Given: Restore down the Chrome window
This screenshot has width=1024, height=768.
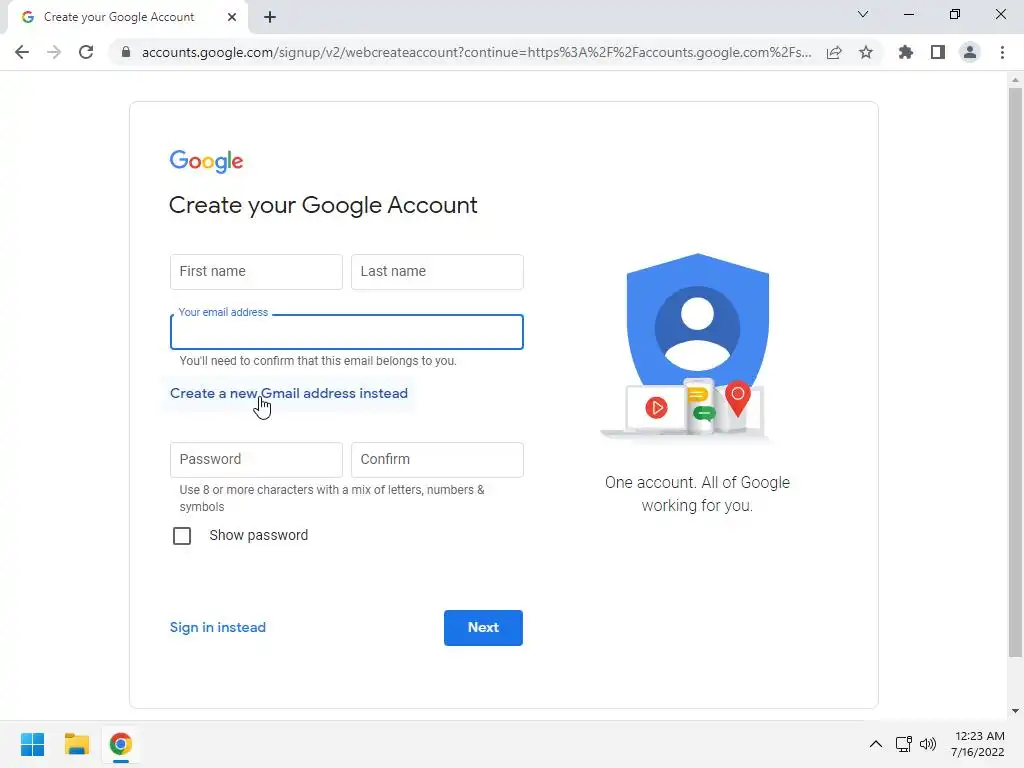Looking at the screenshot, I should 955,14.
